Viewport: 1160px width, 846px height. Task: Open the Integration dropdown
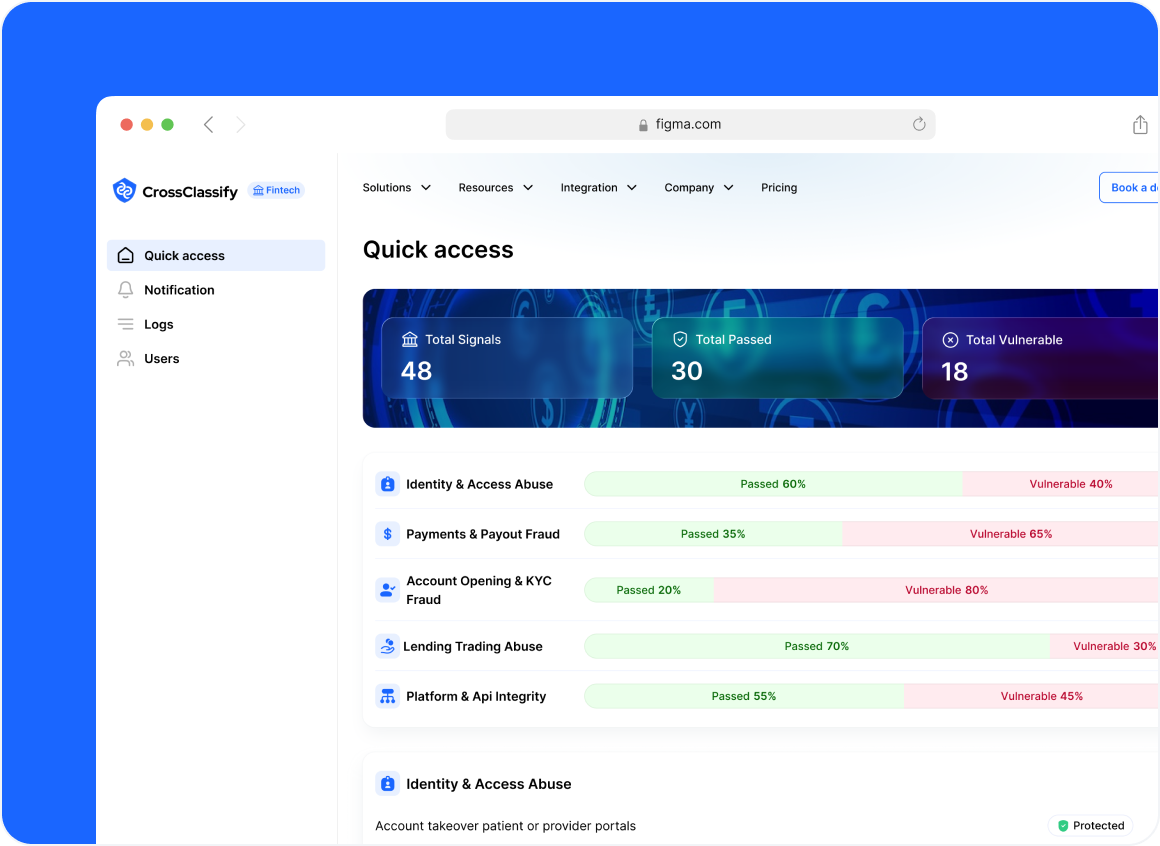[x=598, y=187]
